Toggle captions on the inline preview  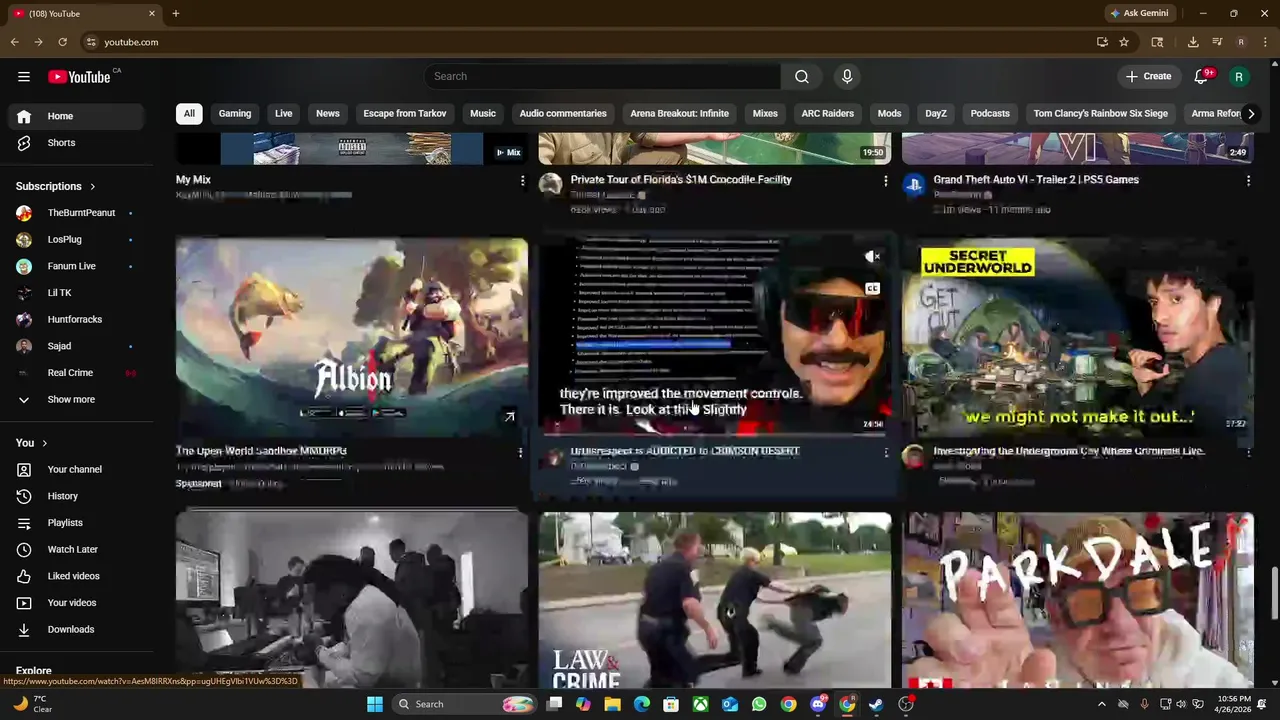point(873,289)
